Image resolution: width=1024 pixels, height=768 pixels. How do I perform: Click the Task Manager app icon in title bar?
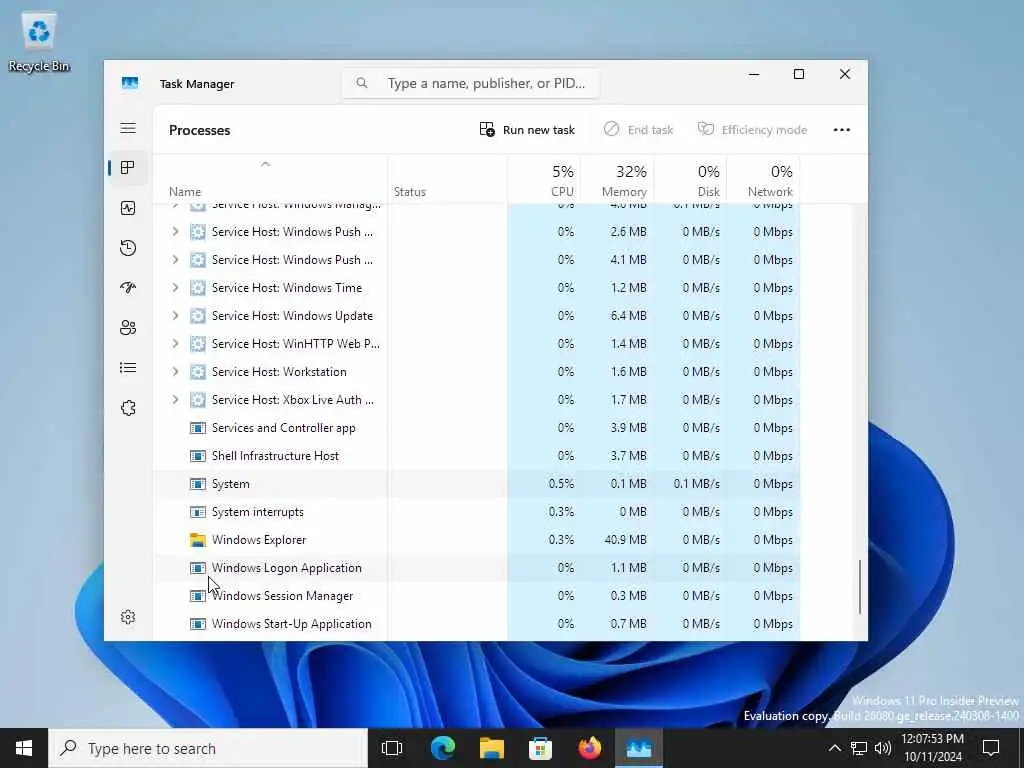(x=130, y=84)
